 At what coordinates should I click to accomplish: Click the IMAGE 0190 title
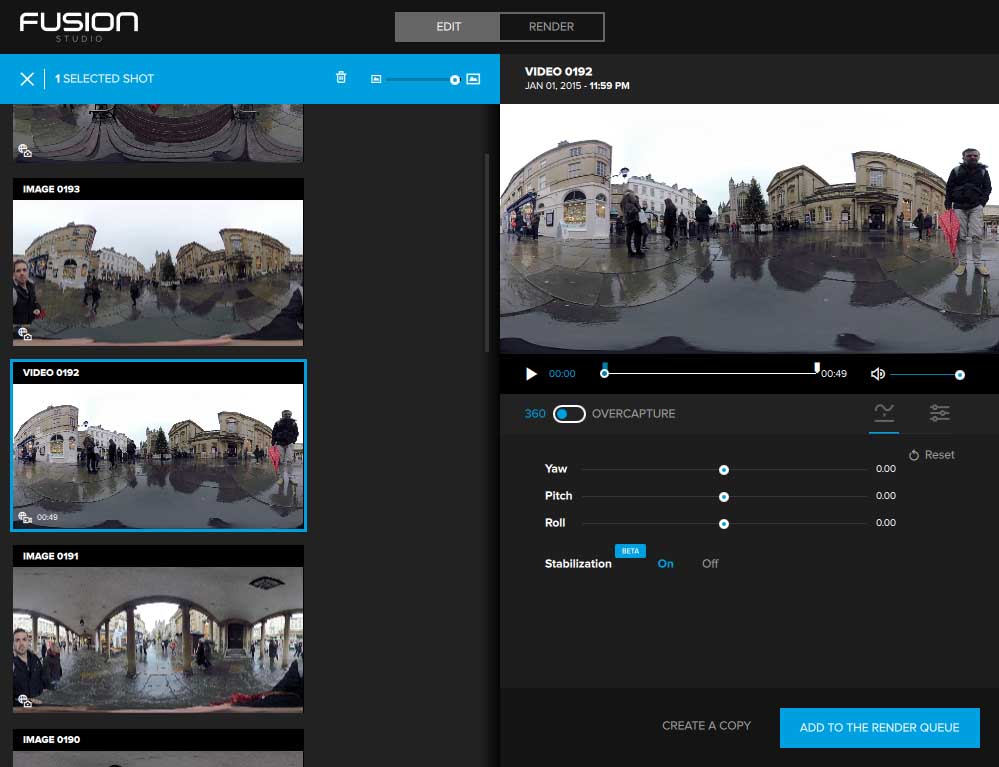(x=52, y=740)
